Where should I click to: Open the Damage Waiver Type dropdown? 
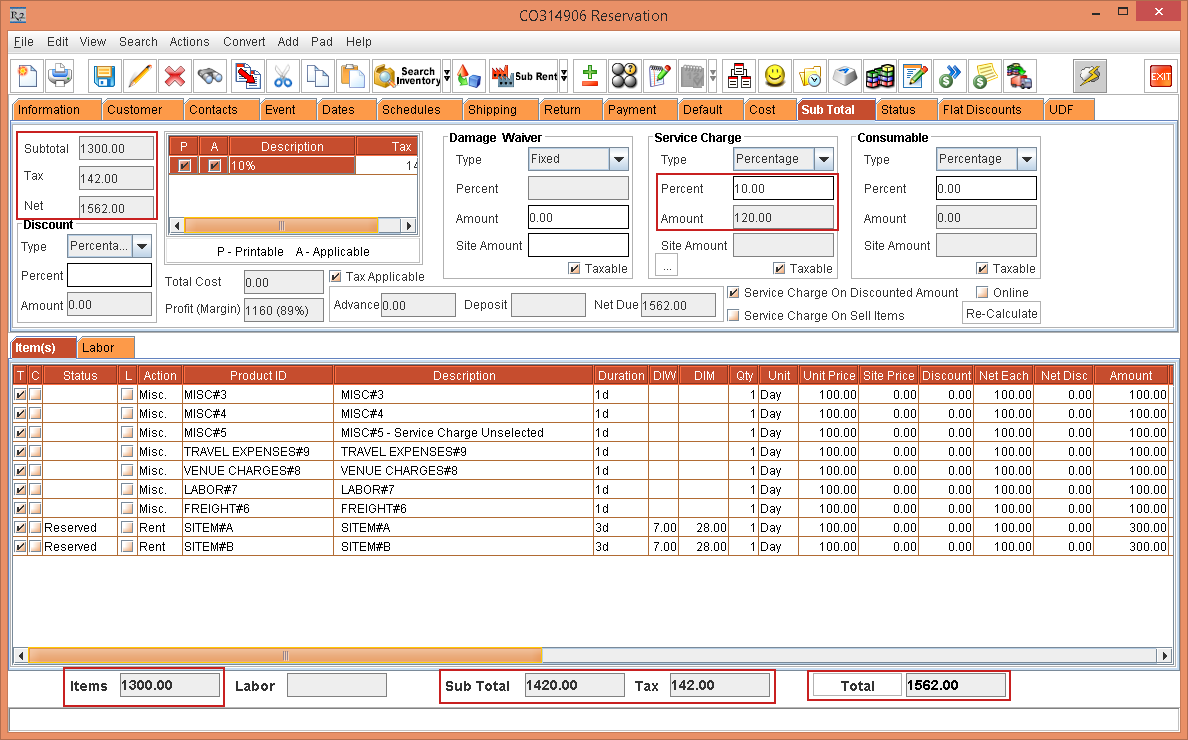[x=618, y=160]
